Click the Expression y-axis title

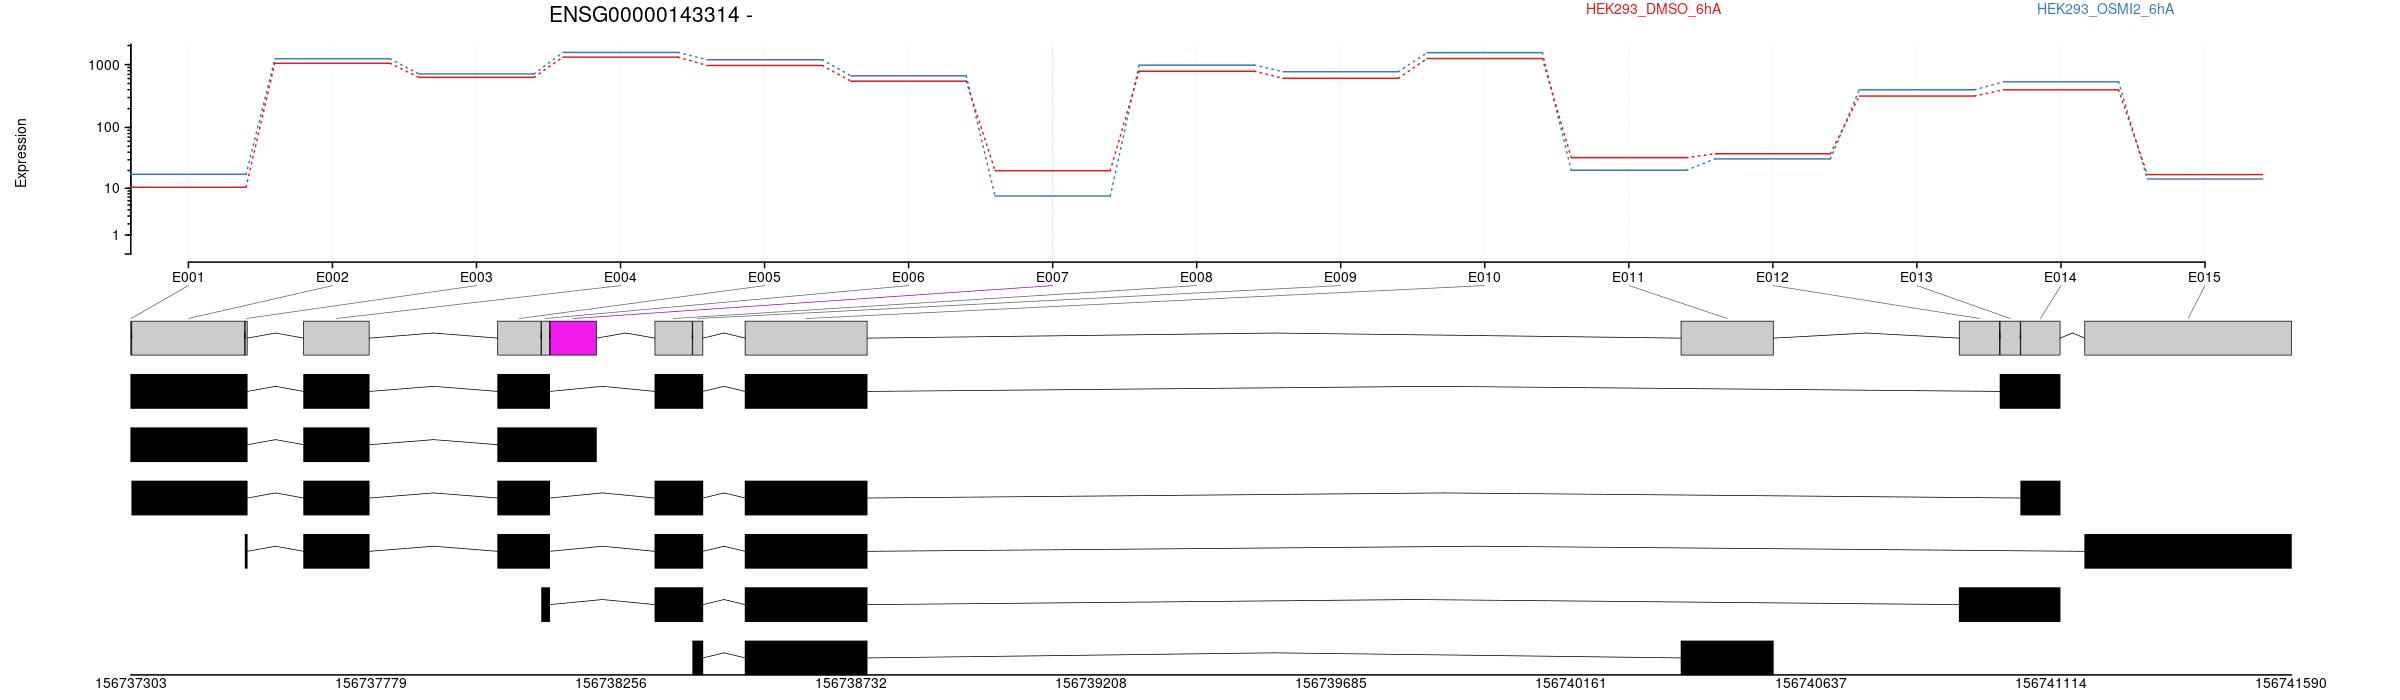[x=21, y=153]
